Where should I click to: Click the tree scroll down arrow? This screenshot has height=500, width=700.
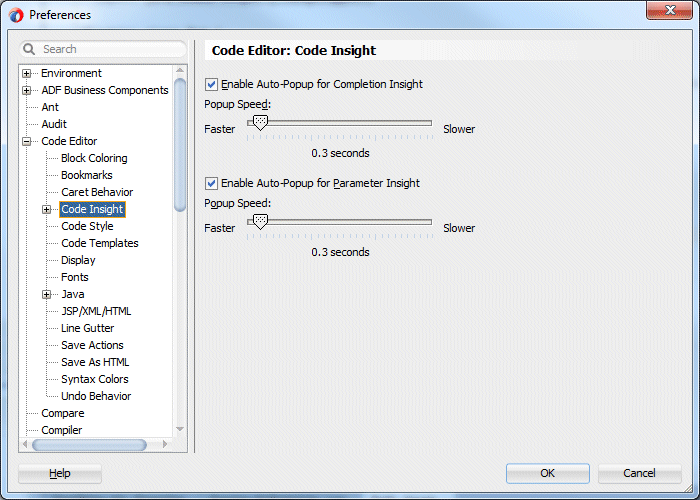180,429
